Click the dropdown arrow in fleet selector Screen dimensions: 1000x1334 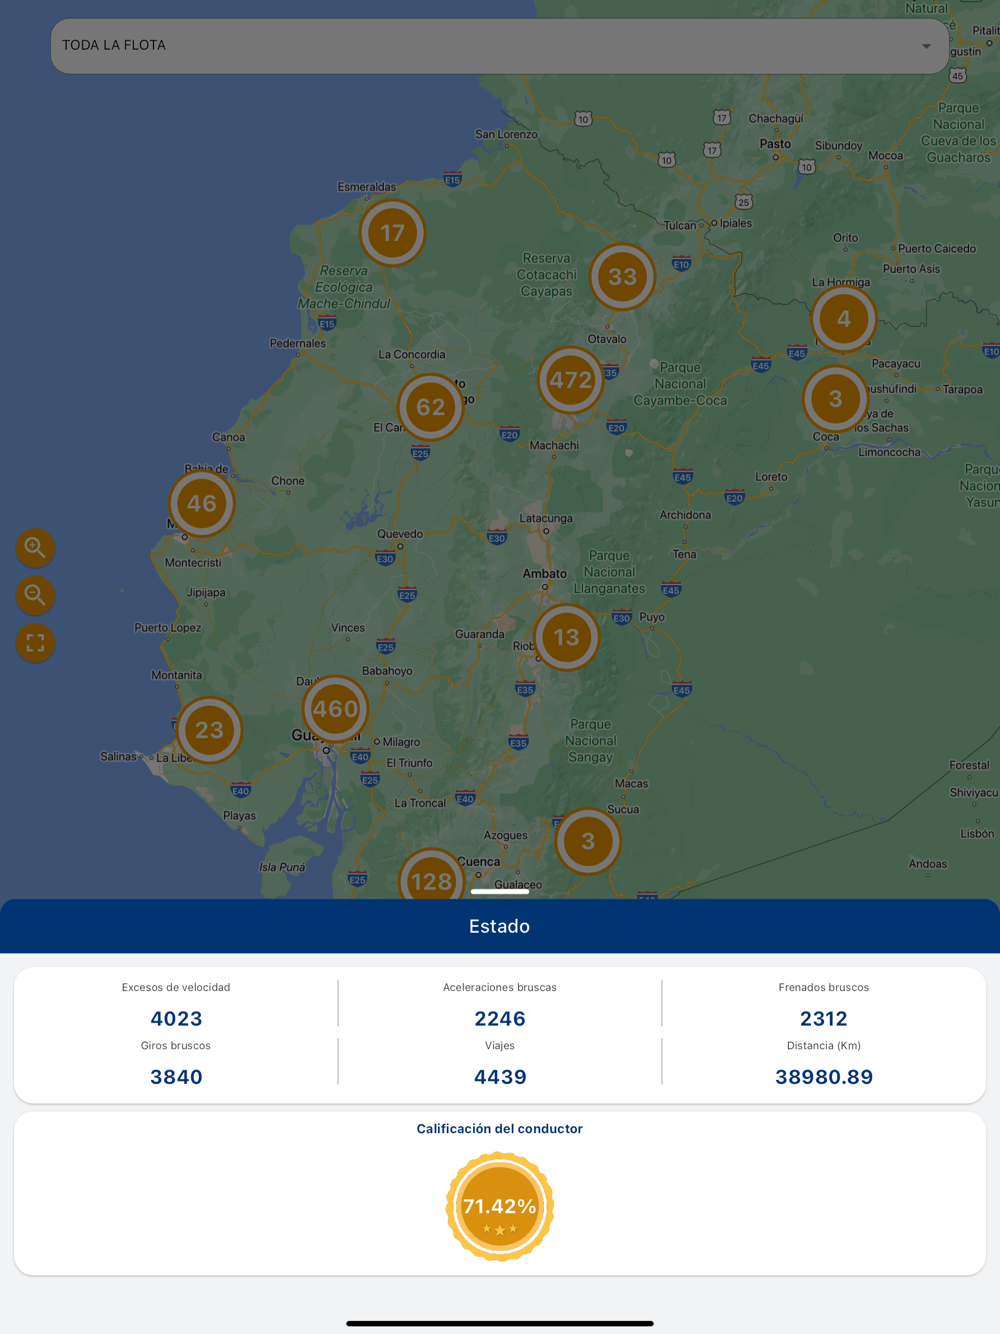(926, 46)
